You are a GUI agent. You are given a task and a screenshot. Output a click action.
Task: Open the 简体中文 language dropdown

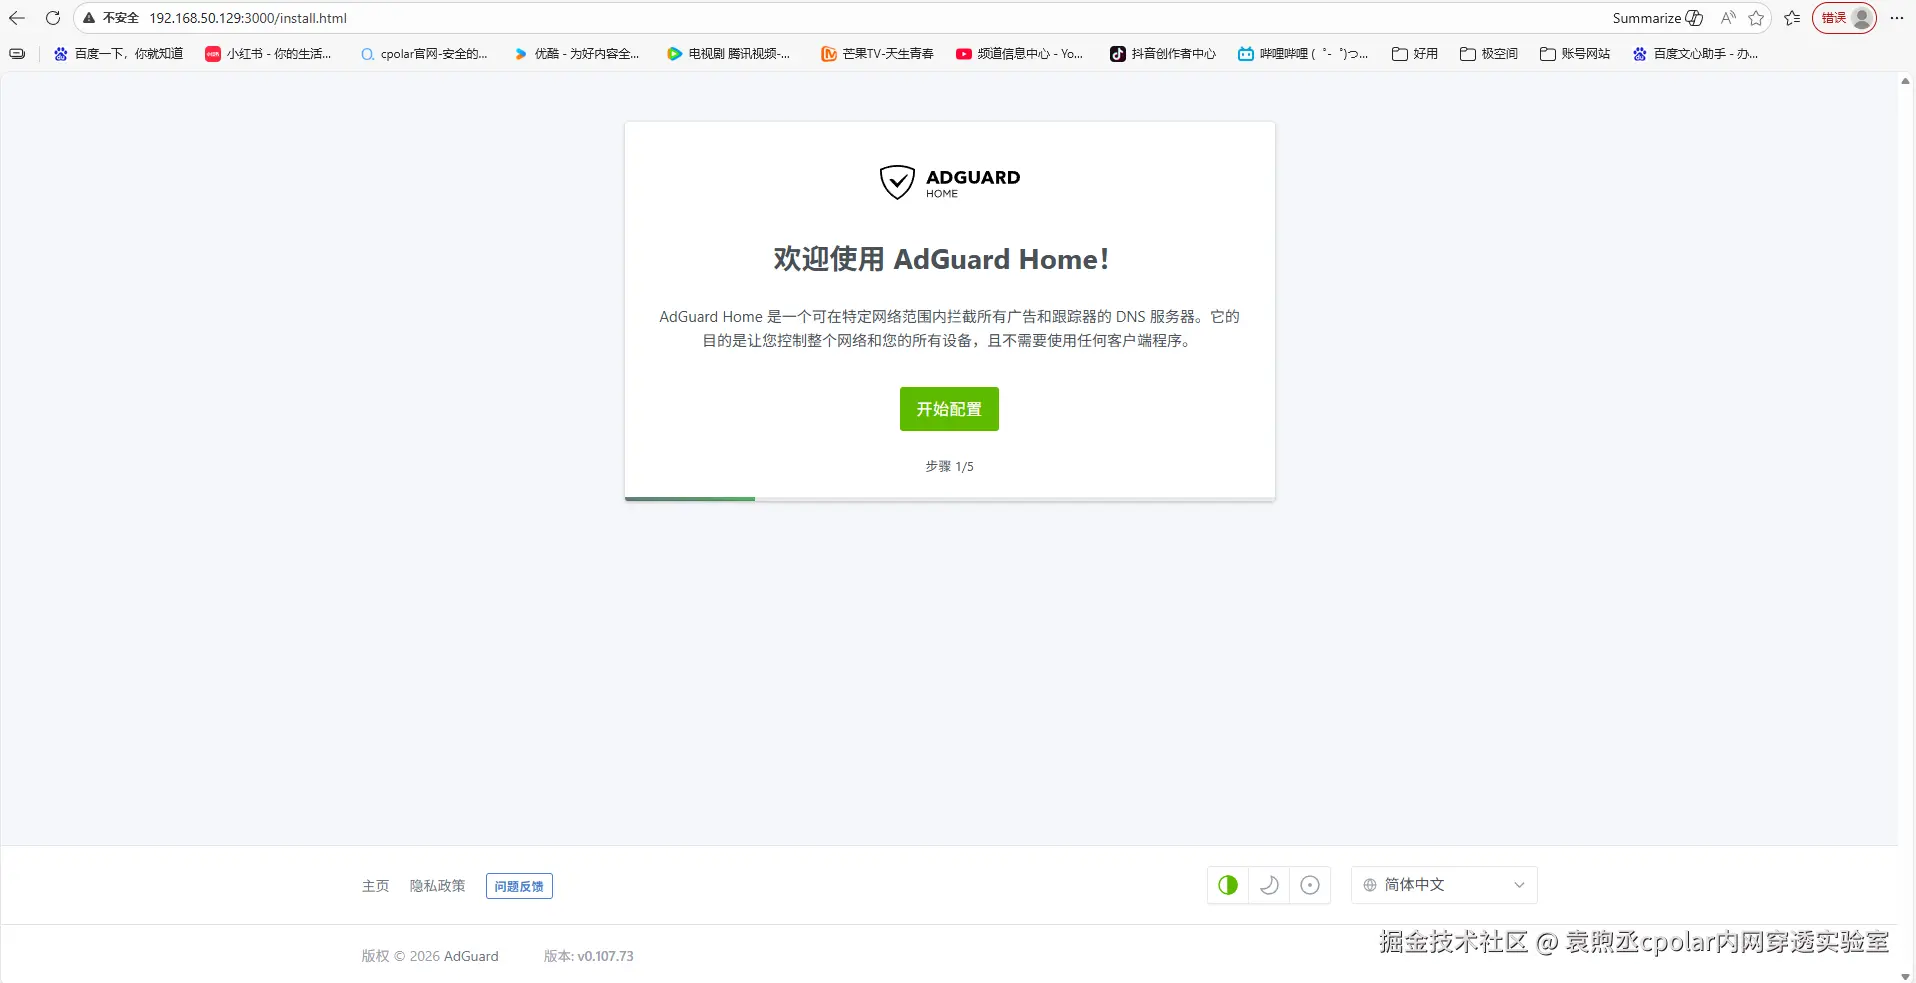1444,885
